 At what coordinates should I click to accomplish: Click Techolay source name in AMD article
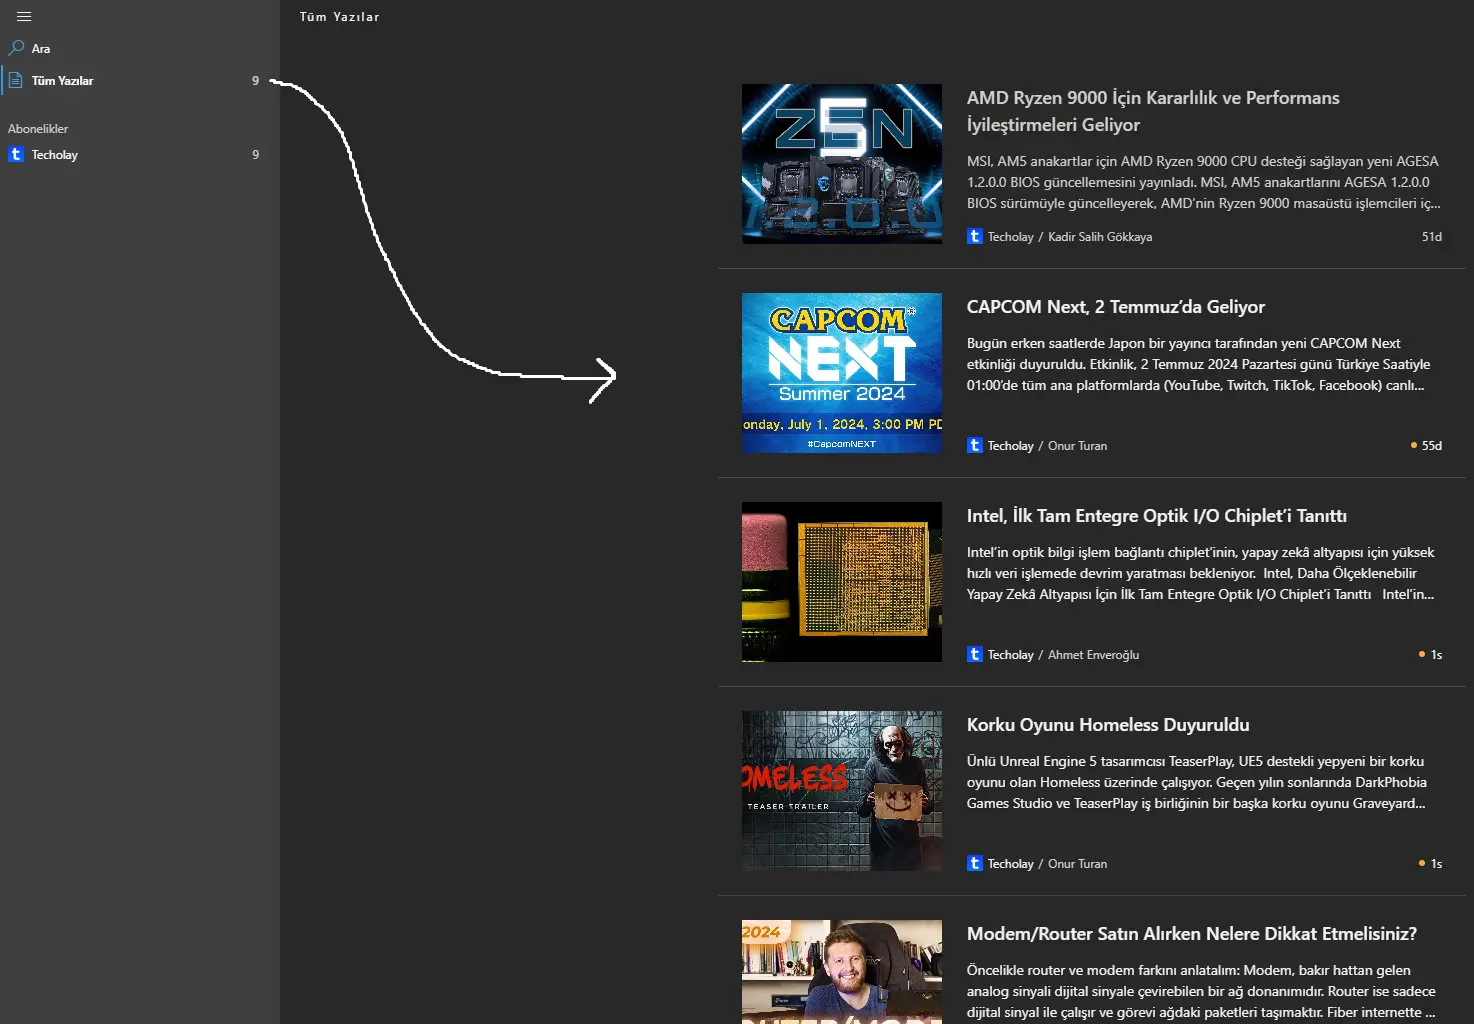click(x=1010, y=237)
